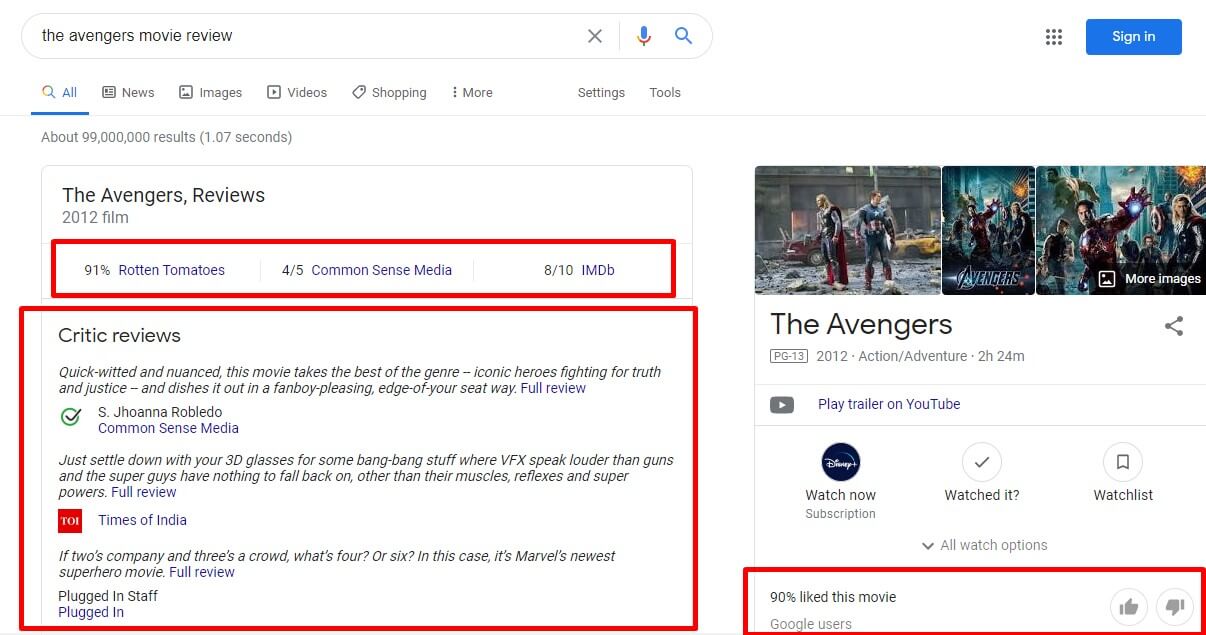Screen dimensions: 1206x635
Task: Dislike this movie with thumbs down
Action: click(1175, 606)
